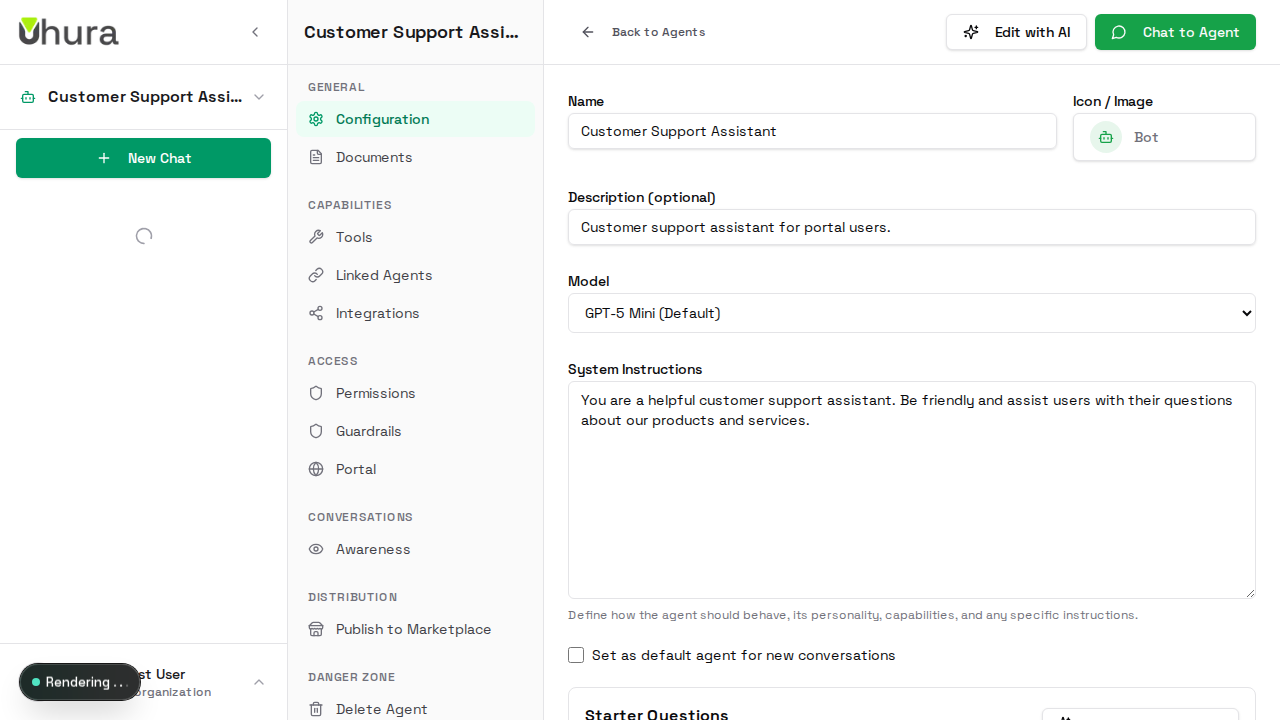Click the back arrow to Agents
The height and width of the screenshot is (720, 1280).
tap(588, 32)
